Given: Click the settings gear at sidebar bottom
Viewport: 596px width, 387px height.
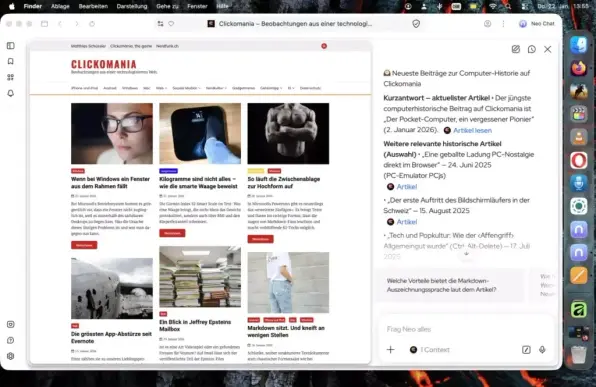Looking at the screenshot, I should 11,356.
